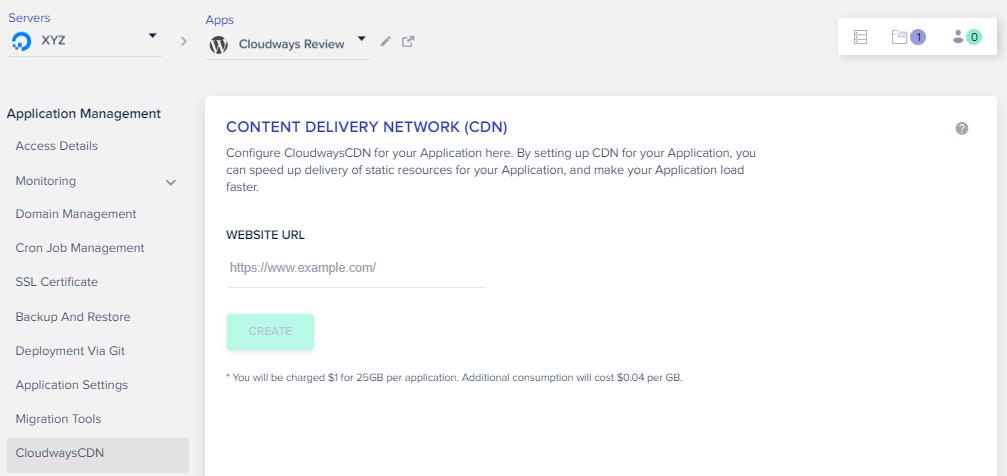
Task: Open the SSL Certificate page
Action: [57, 282]
